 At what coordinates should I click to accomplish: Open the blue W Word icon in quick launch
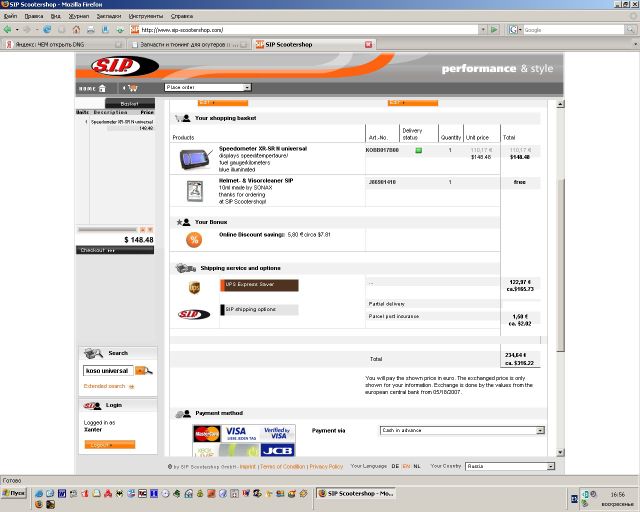[62, 493]
